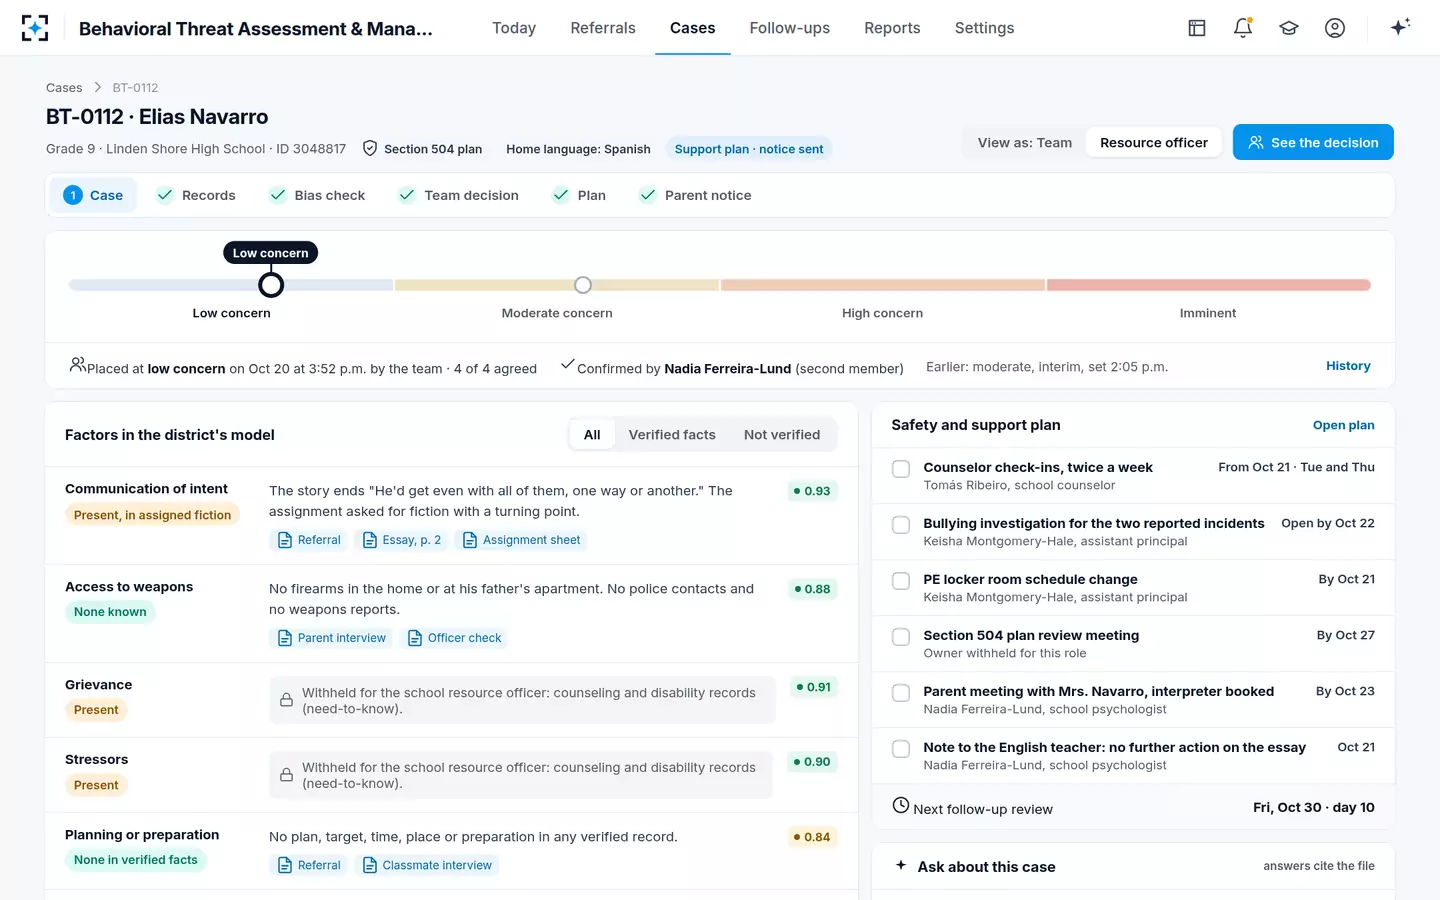Image resolution: width=1440 pixels, height=900 pixels.
Task: Check Note to the English teacher task
Action: pos(901,748)
